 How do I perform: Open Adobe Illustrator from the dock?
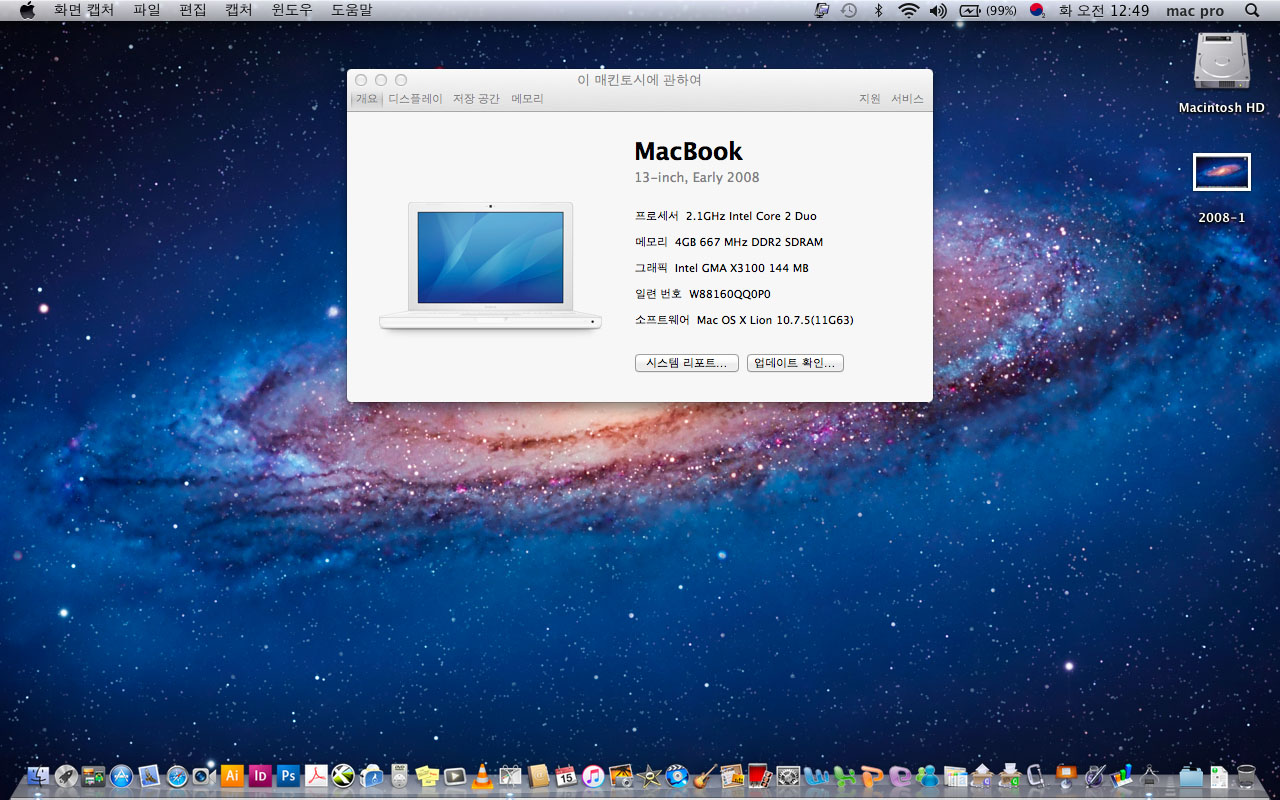pyautogui.click(x=232, y=775)
